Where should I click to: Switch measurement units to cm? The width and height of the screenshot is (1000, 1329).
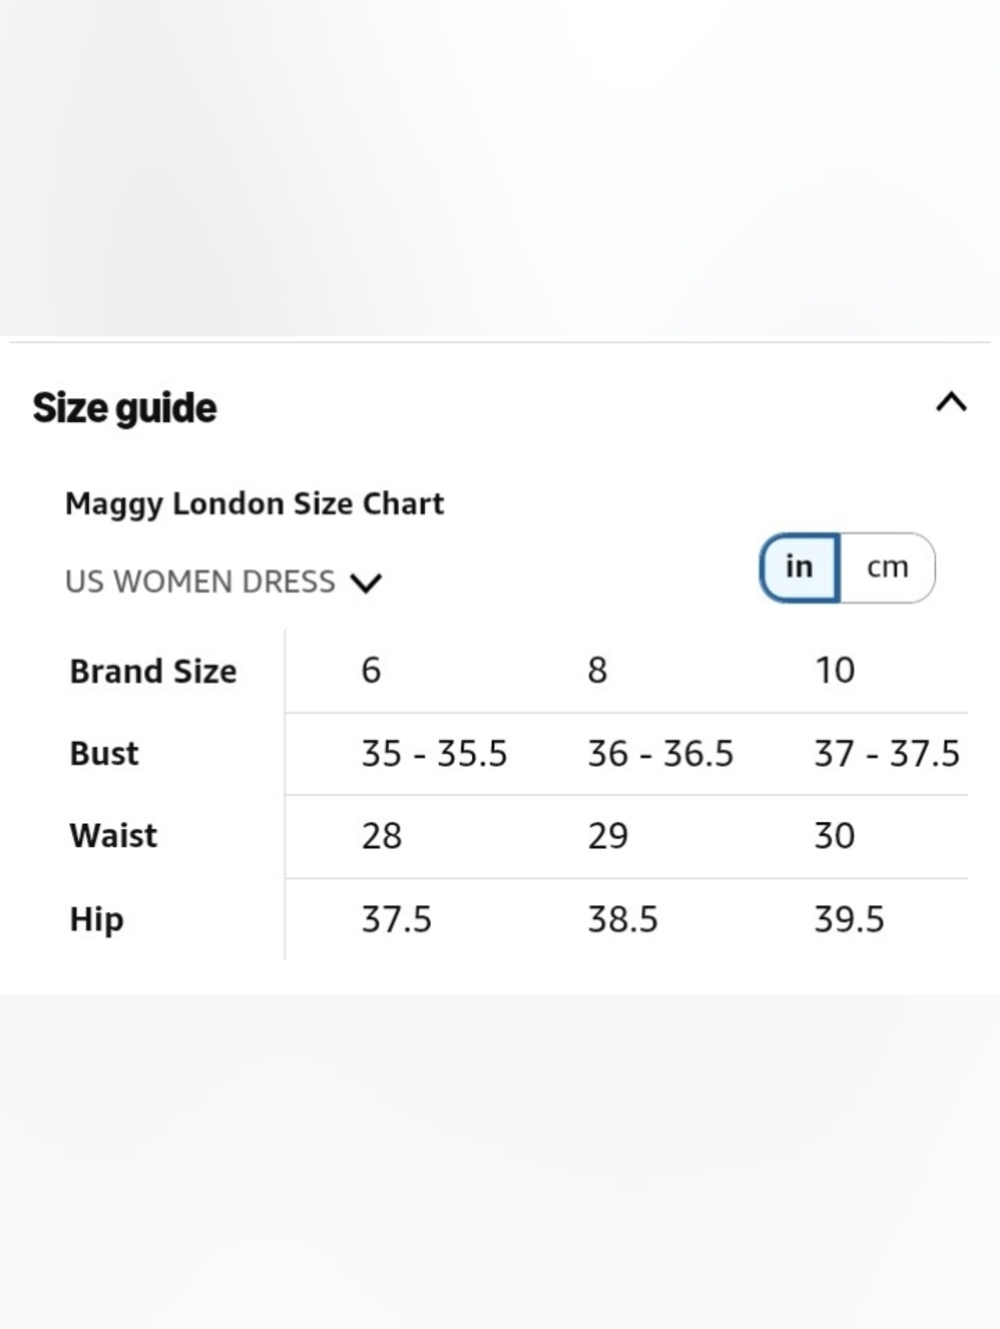click(887, 567)
